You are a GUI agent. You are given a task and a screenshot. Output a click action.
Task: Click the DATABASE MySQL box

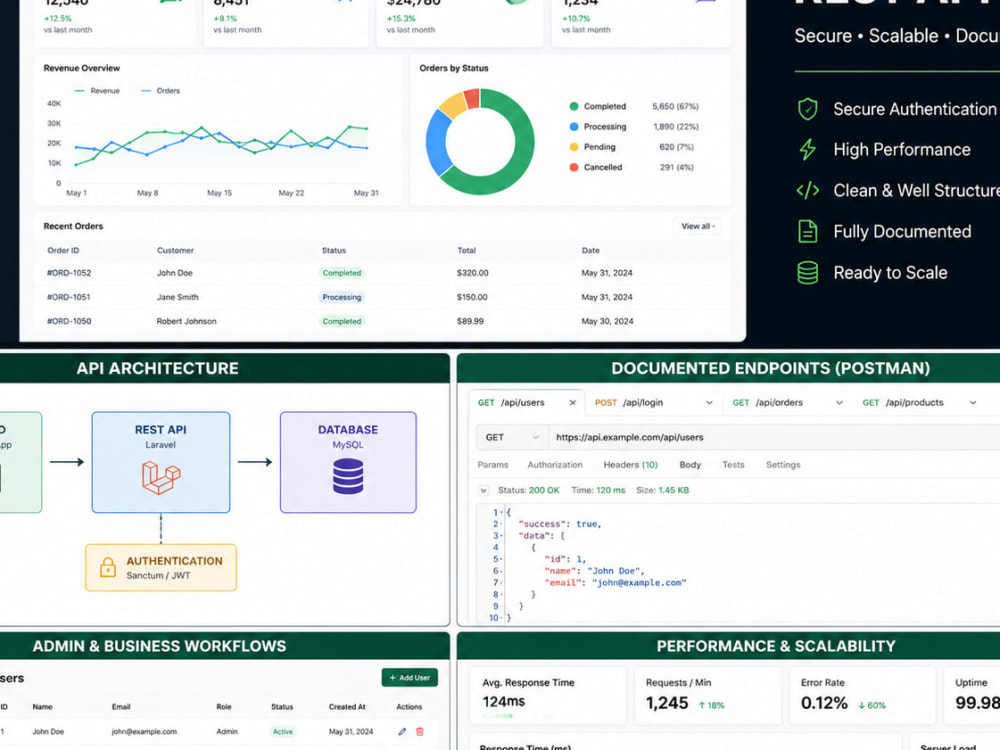coord(348,462)
